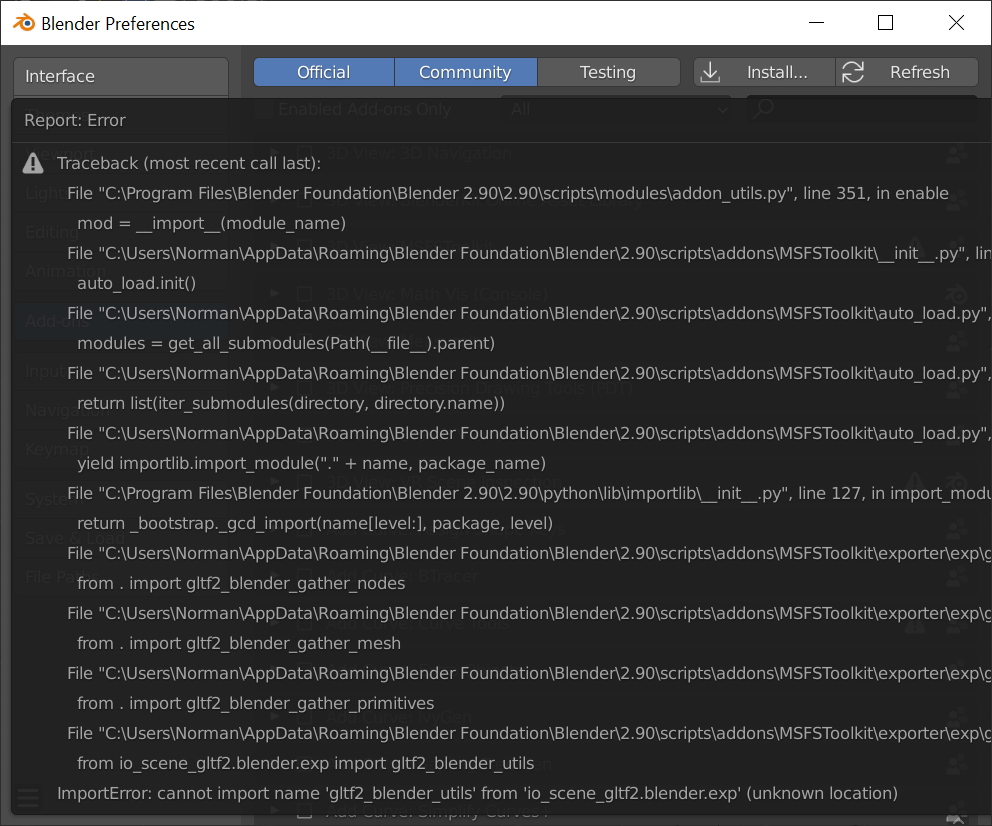The width and height of the screenshot is (992, 826).
Task: Open the Install... add-on file dialog
Action: (764, 72)
